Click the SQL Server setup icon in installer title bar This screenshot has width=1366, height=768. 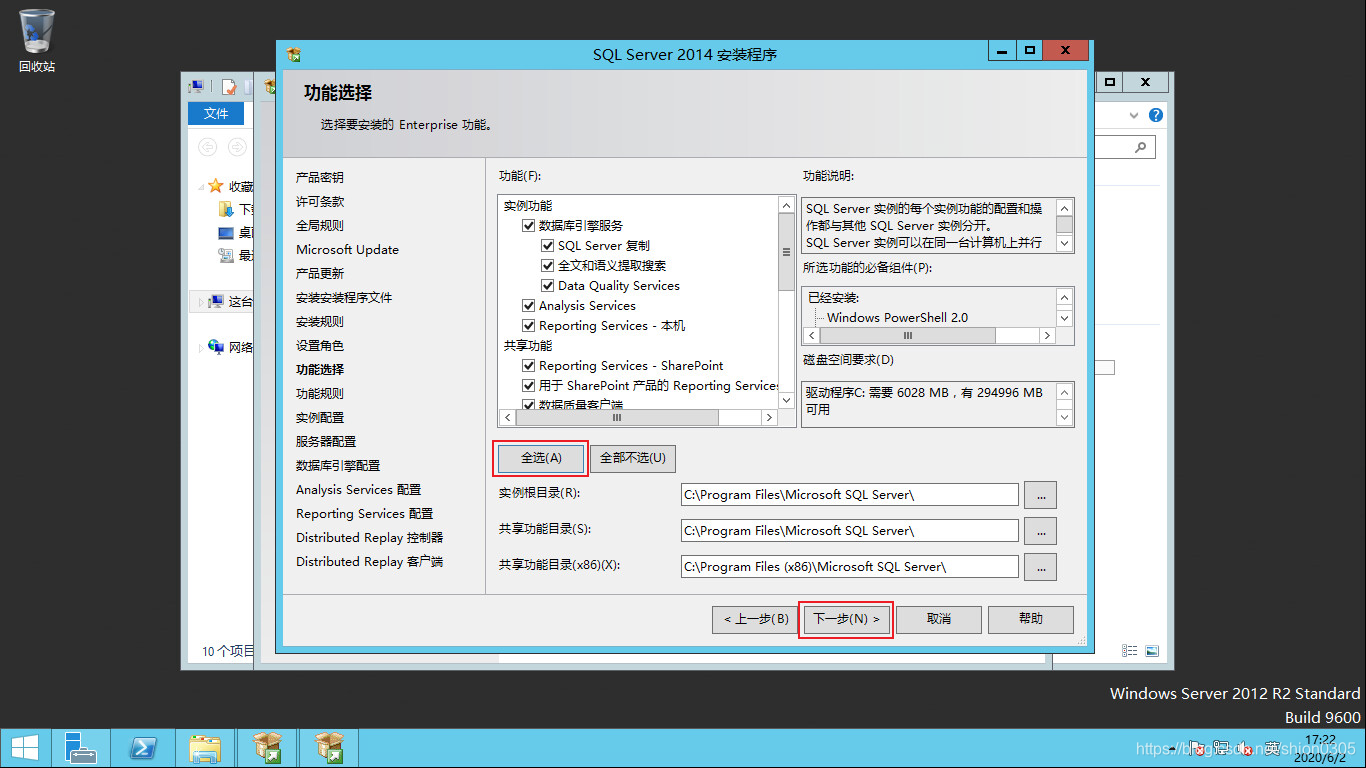pos(293,54)
